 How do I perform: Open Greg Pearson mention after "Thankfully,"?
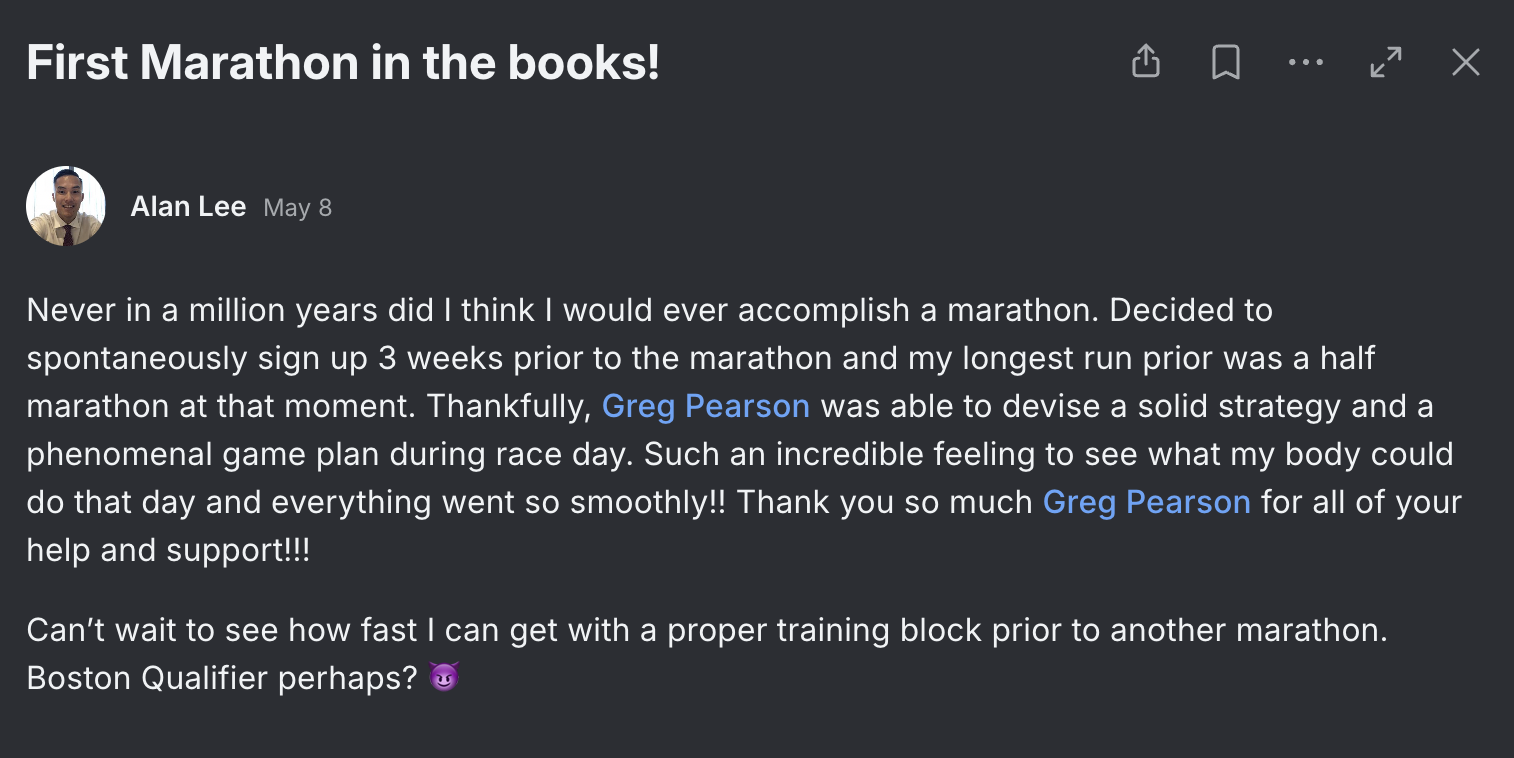tap(706, 406)
